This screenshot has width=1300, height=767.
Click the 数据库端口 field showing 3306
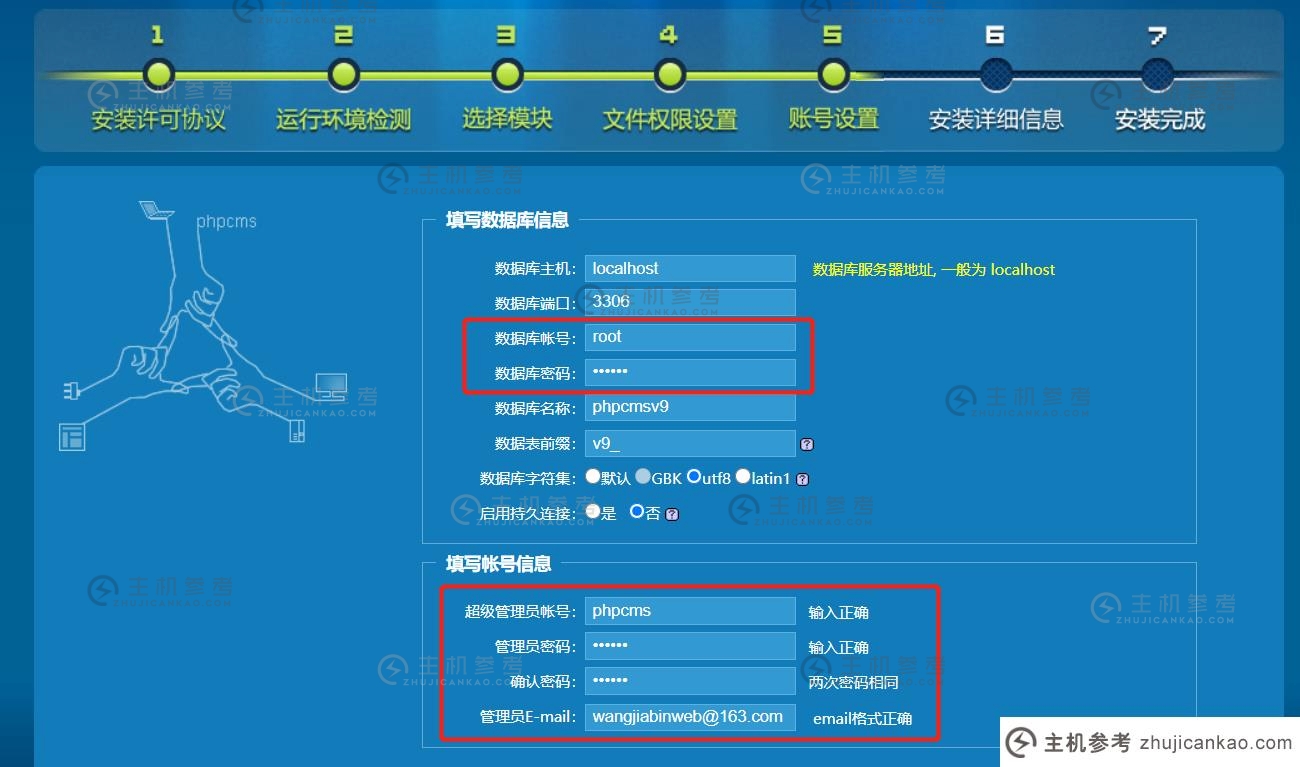pyautogui.click(x=690, y=303)
